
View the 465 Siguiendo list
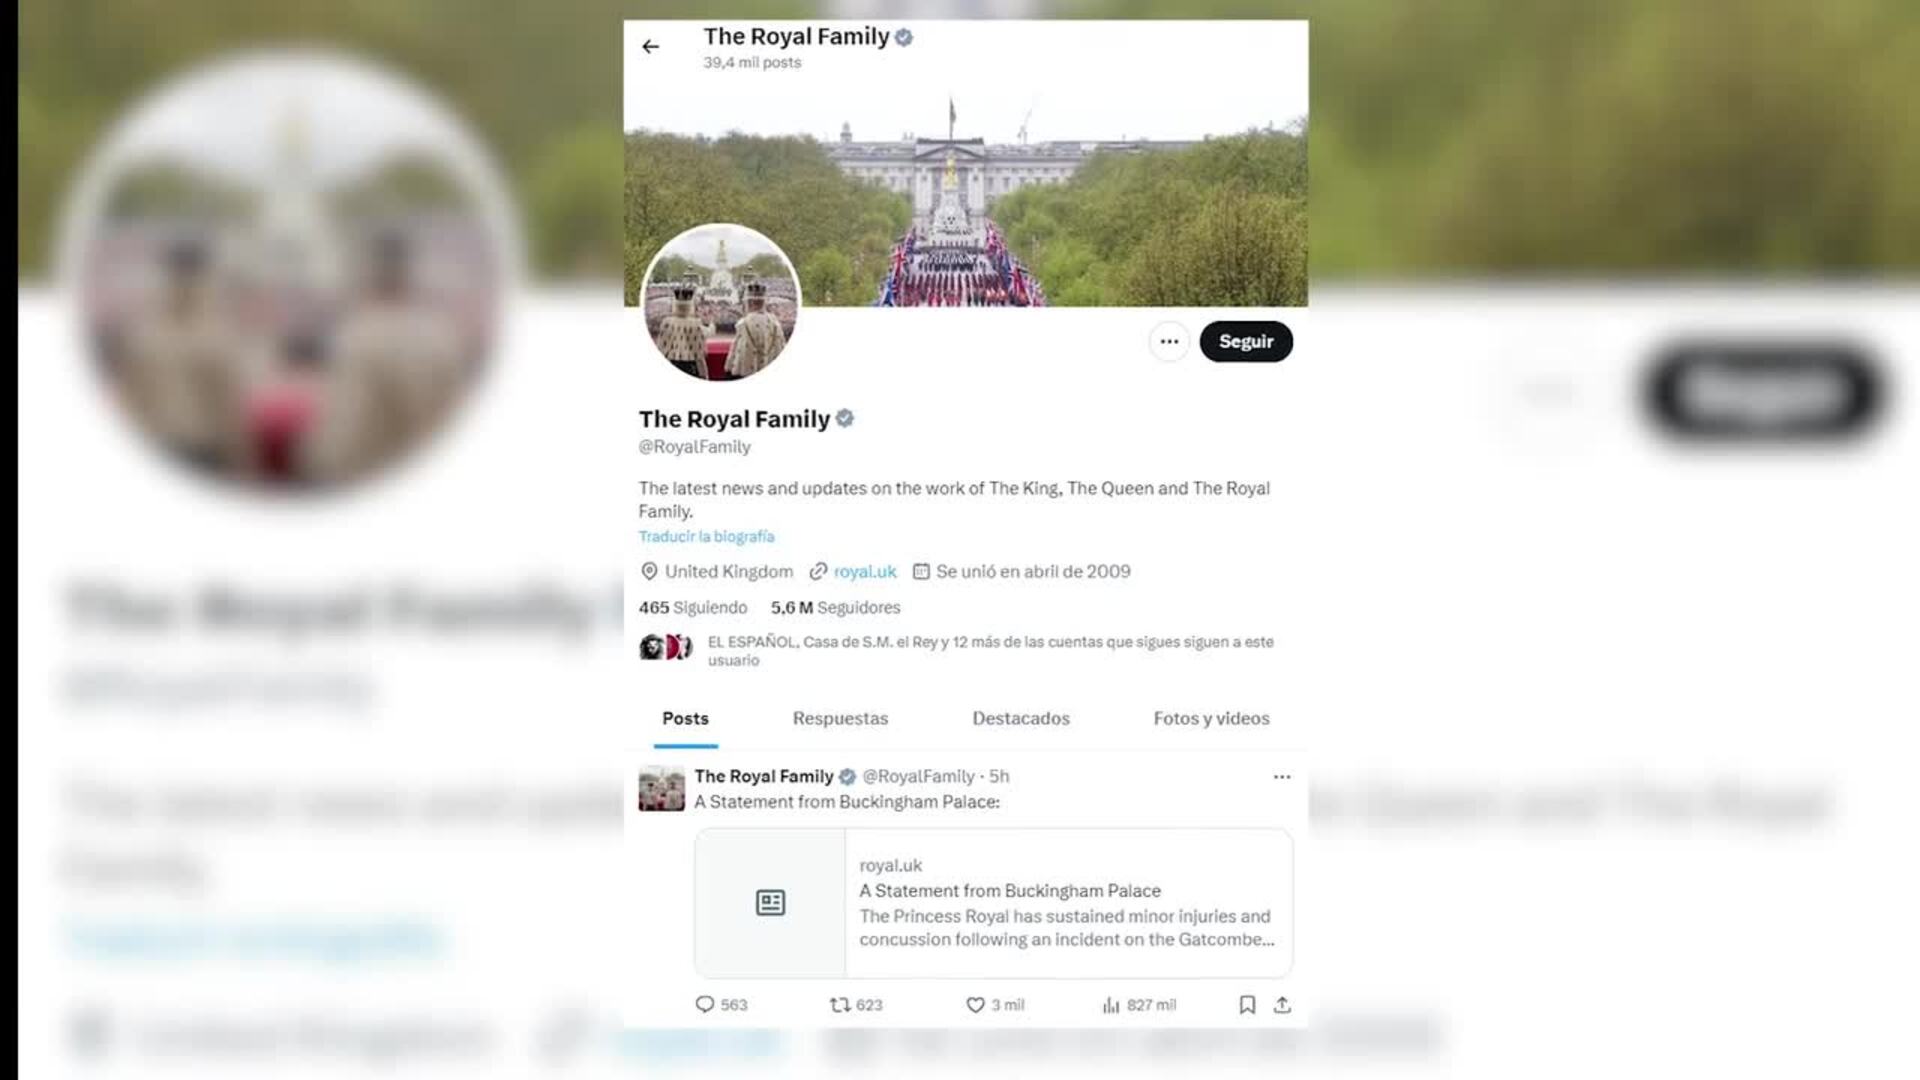[693, 608]
